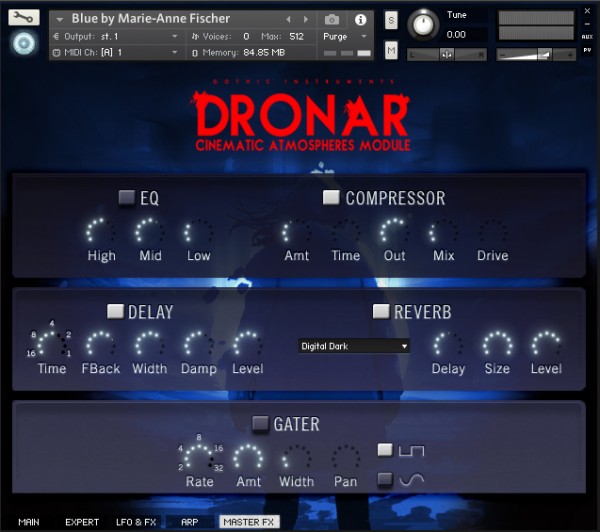Minimize the instrument view
The image size is (600, 532).
pyautogui.click(x=587, y=24)
